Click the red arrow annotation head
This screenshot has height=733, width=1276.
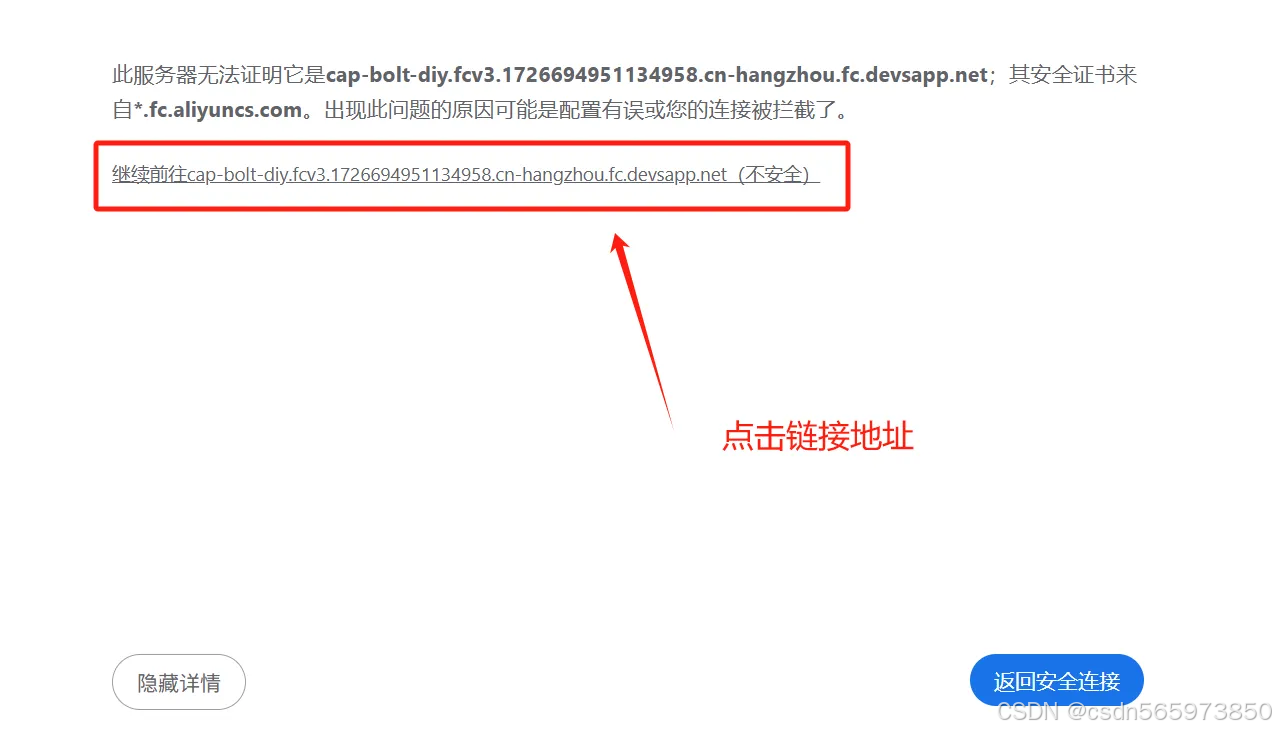(x=620, y=246)
